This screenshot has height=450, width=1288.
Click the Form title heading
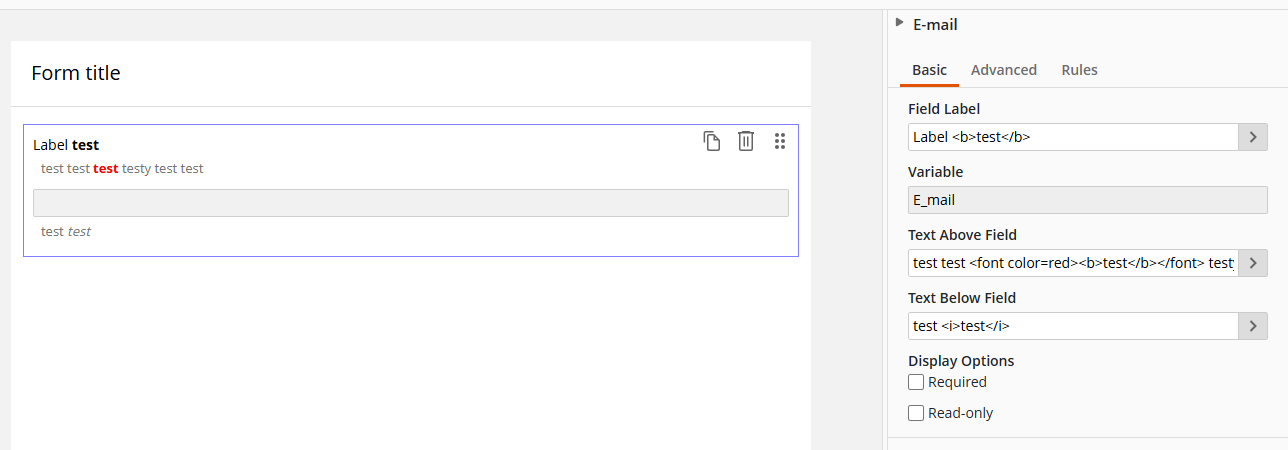(x=76, y=73)
